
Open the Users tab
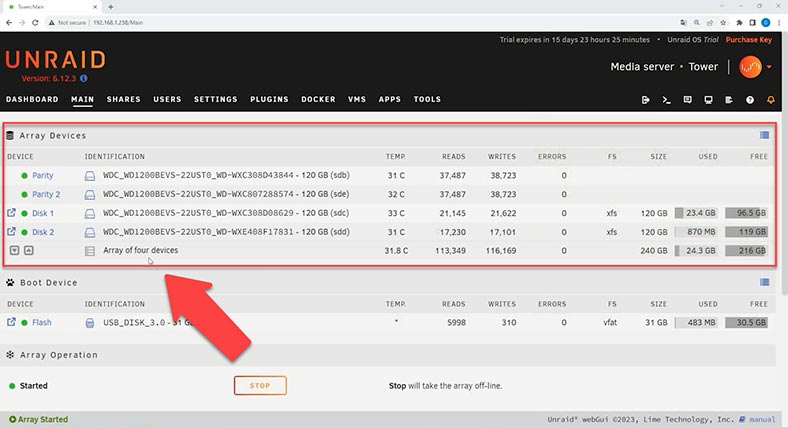(x=167, y=99)
